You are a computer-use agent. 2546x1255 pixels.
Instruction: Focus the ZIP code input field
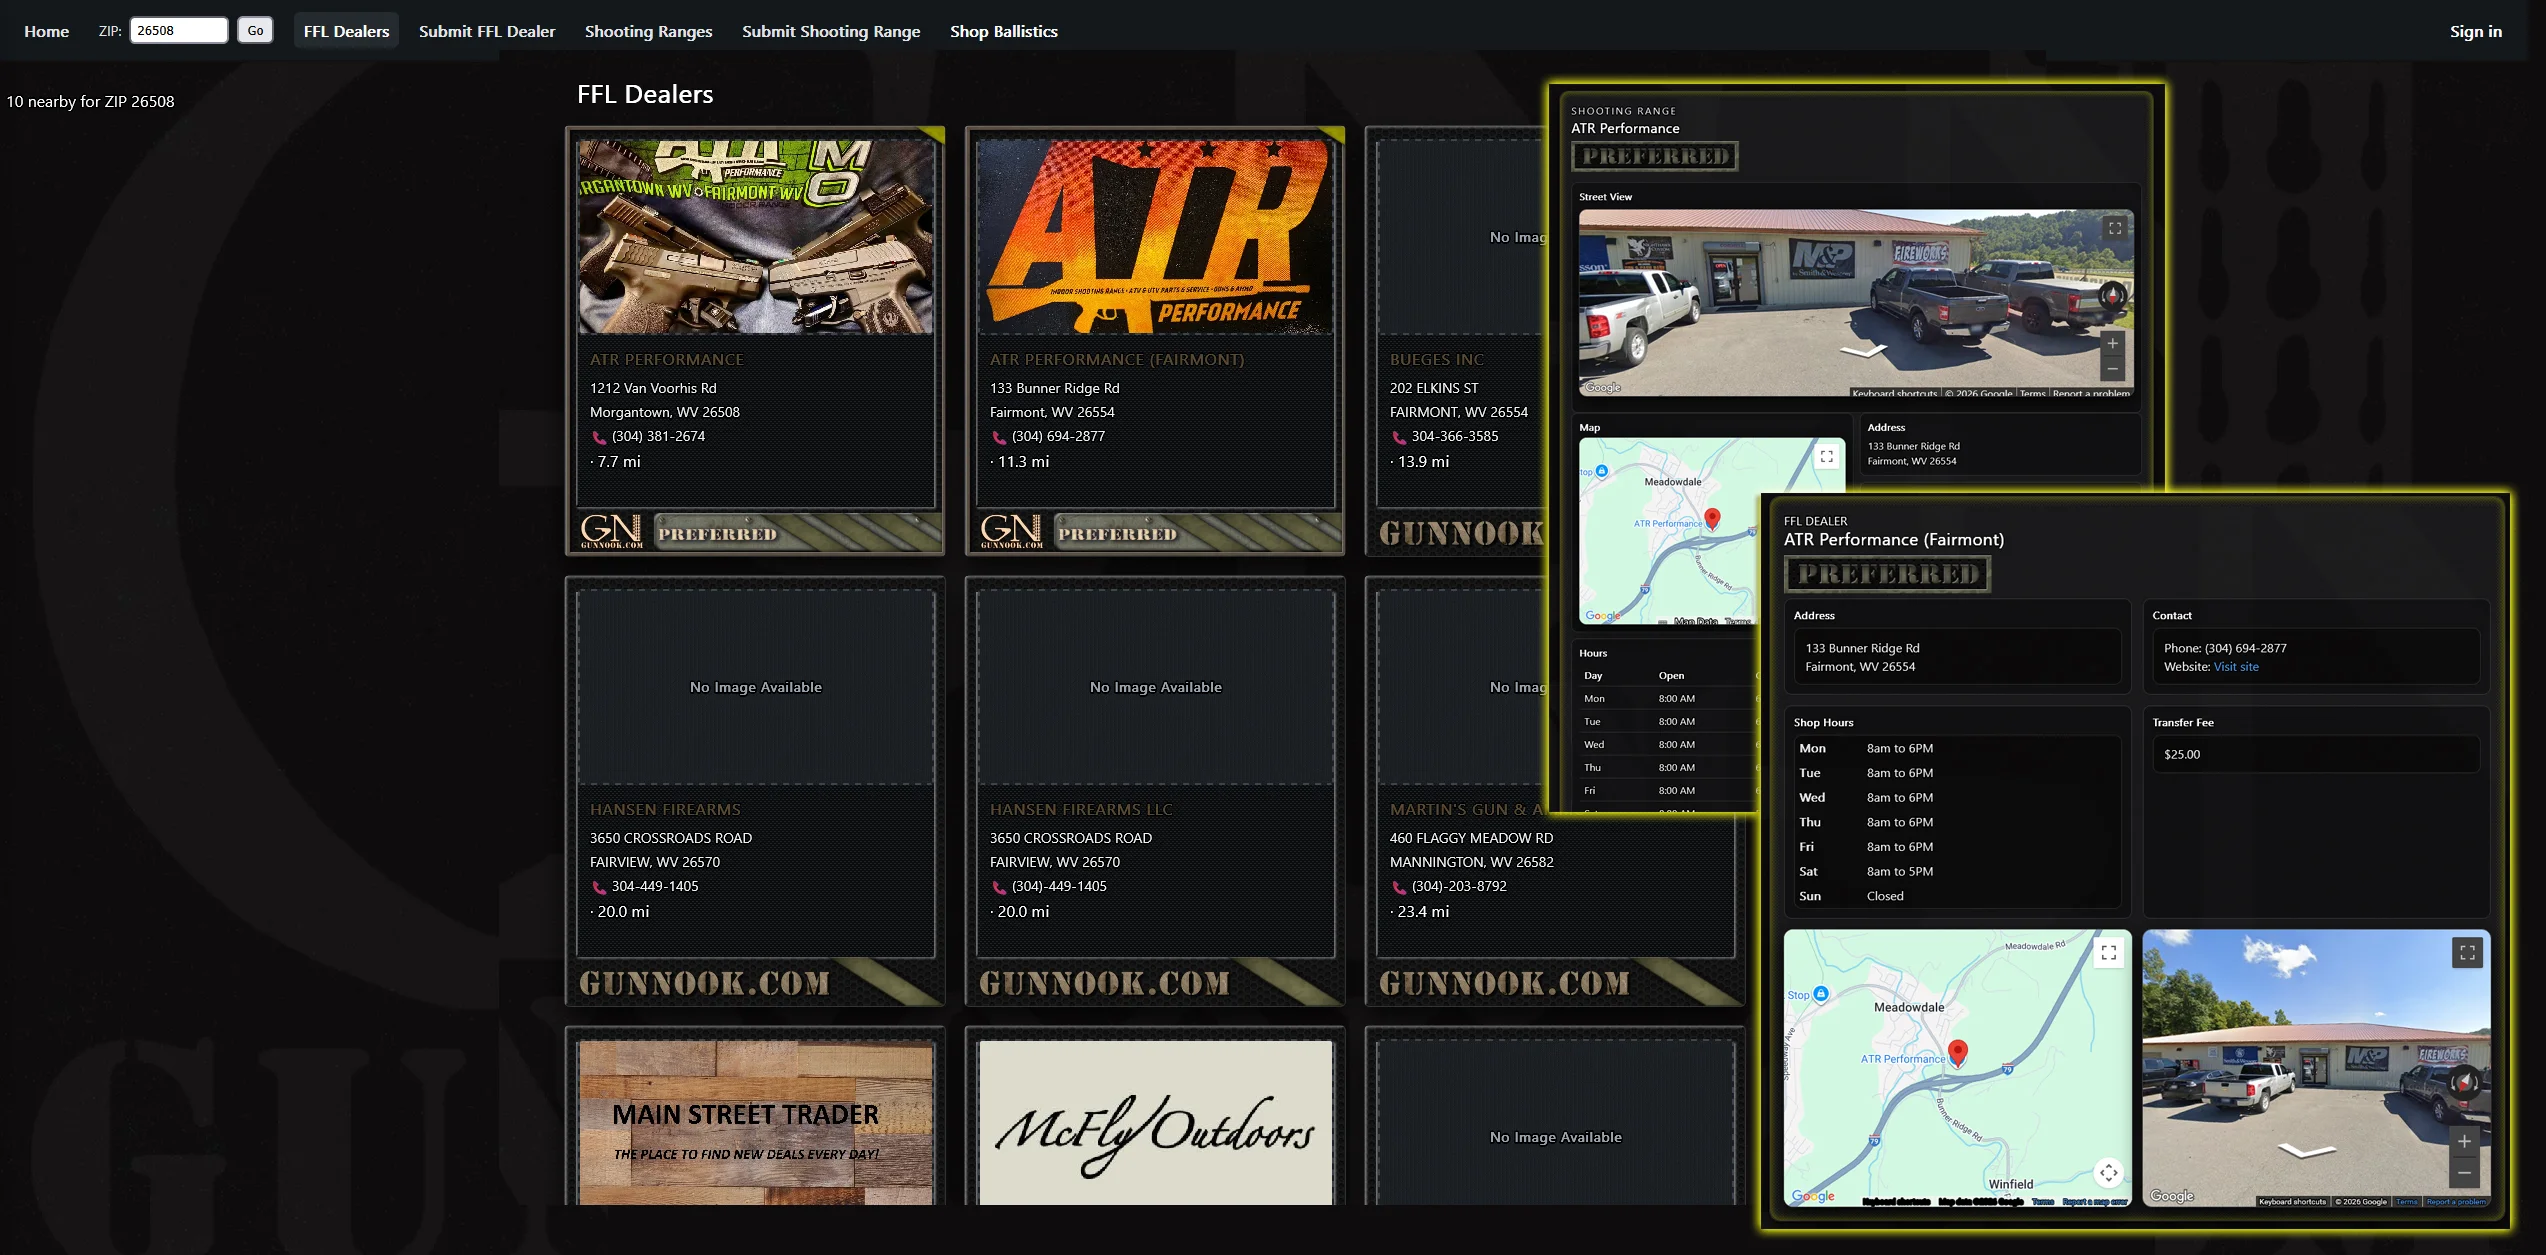coord(178,31)
